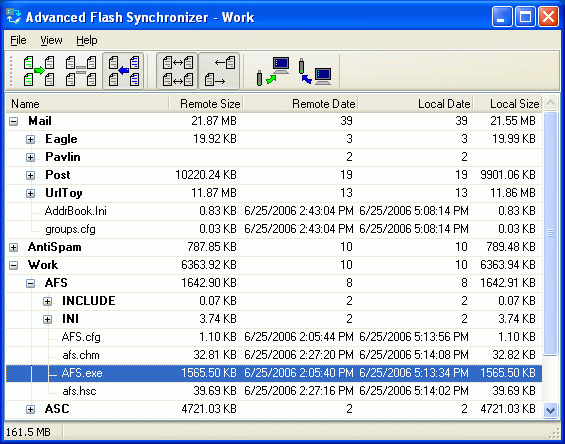Screen dimensions: 565x444
Task: Select the afs.chm file row
Action: click(274, 355)
